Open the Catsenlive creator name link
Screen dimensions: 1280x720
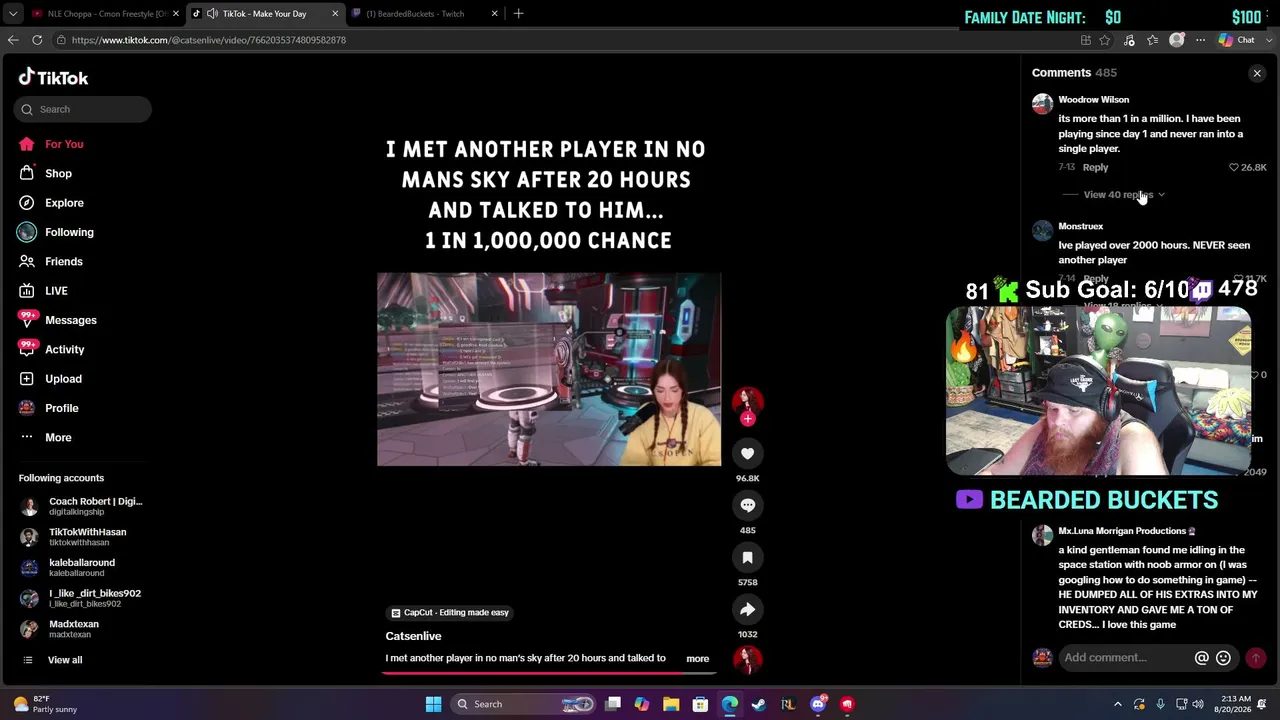[413, 636]
